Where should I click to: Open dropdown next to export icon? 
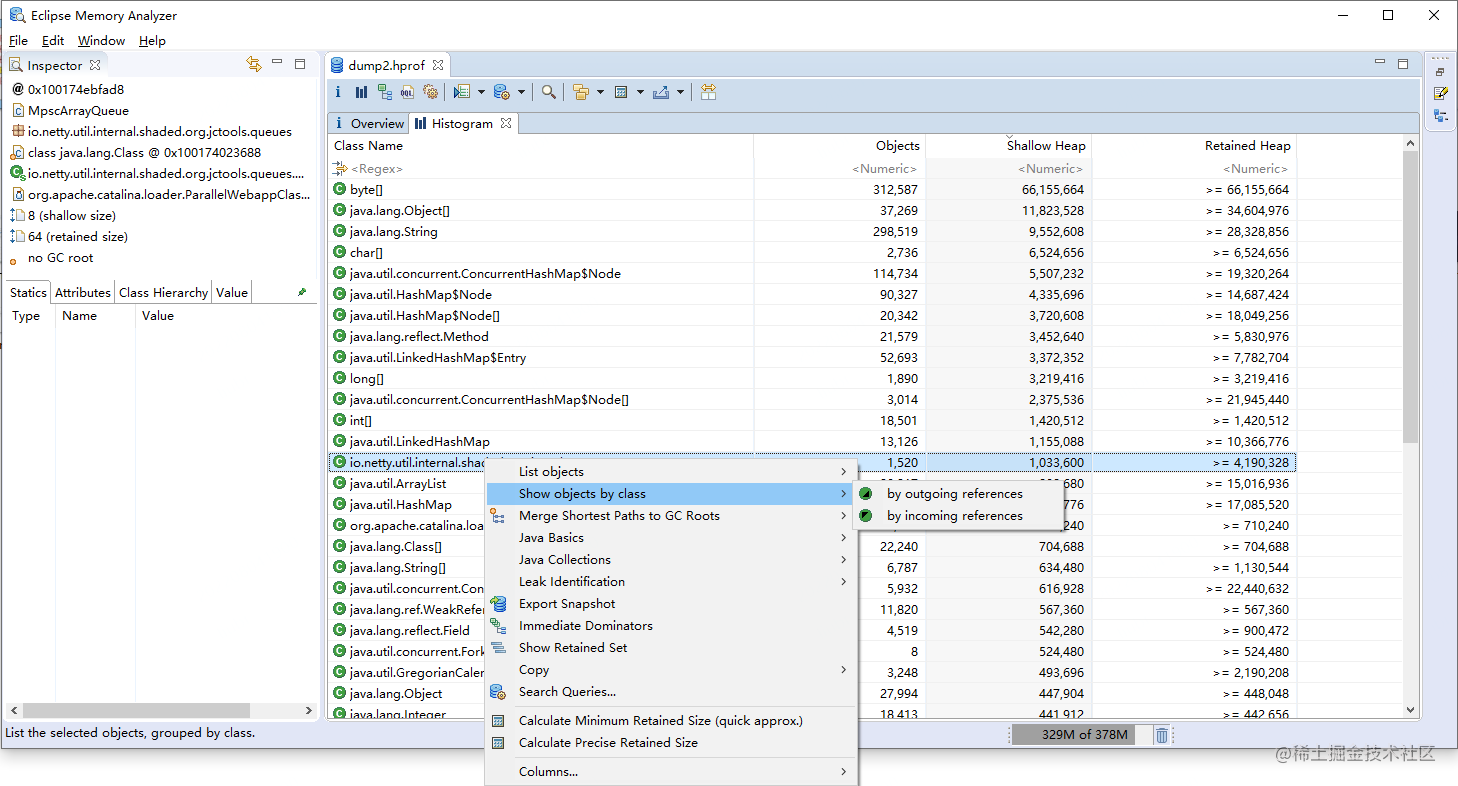coord(680,92)
